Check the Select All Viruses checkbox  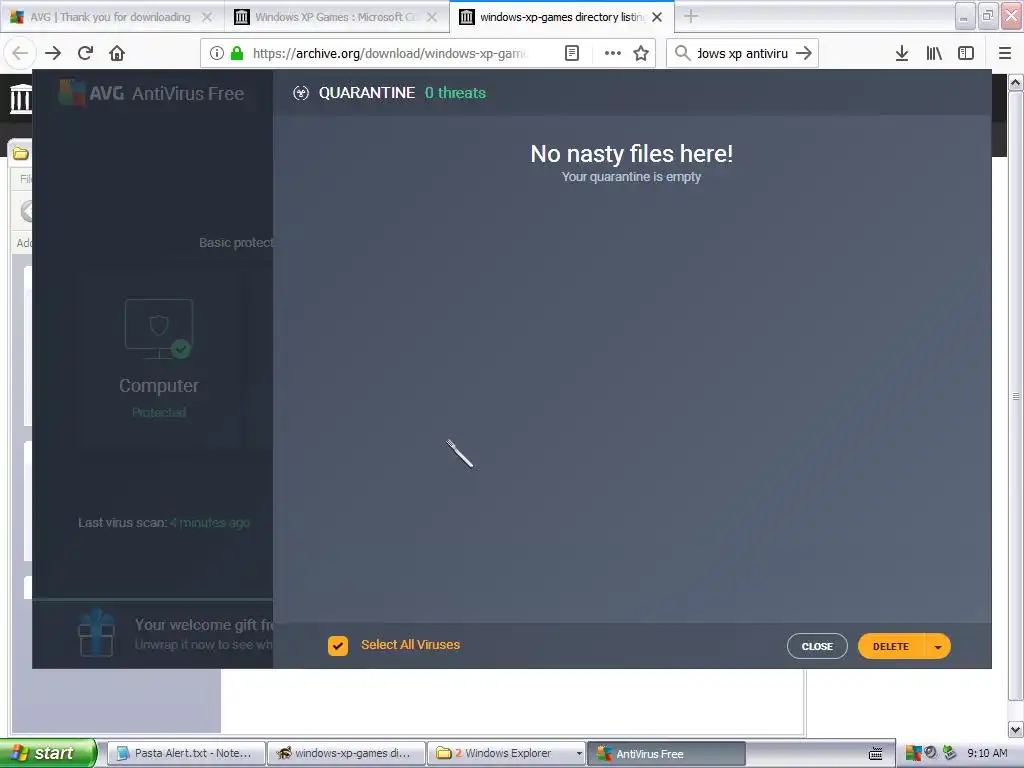tap(338, 646)
